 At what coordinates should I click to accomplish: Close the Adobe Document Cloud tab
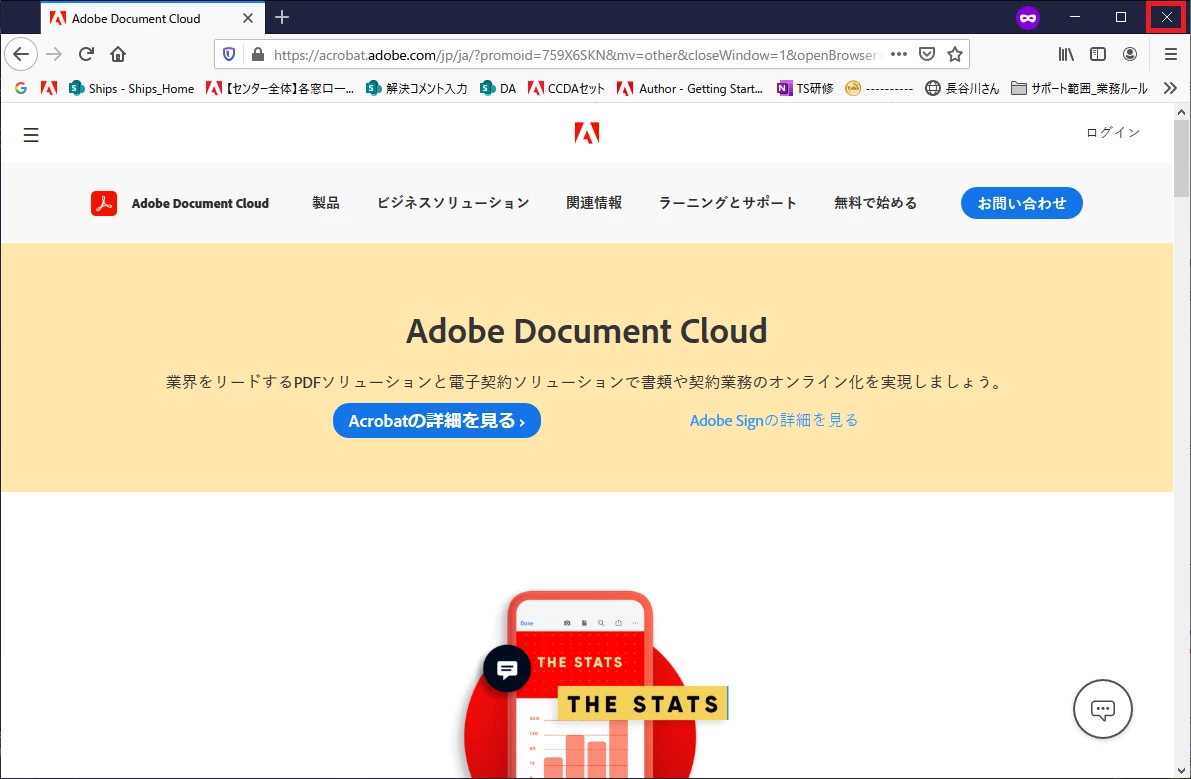pos(248,18)
